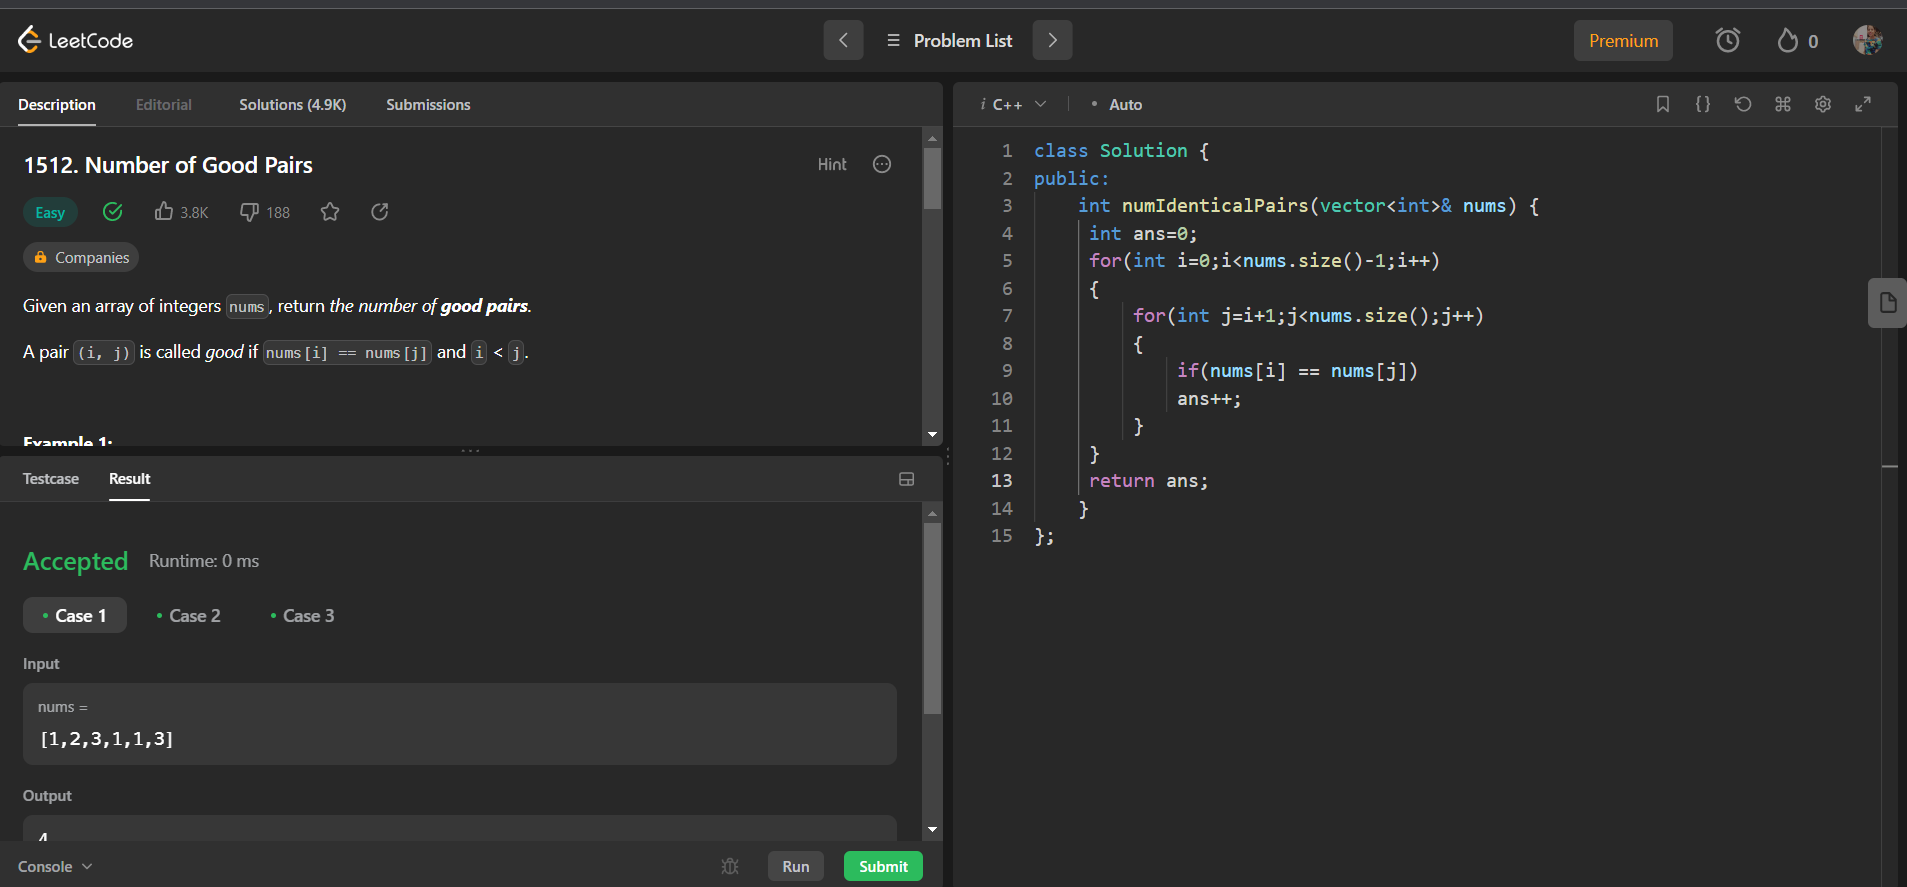Switch to the Testcase tab
1907x887 pixels.
tap(51, 479)
